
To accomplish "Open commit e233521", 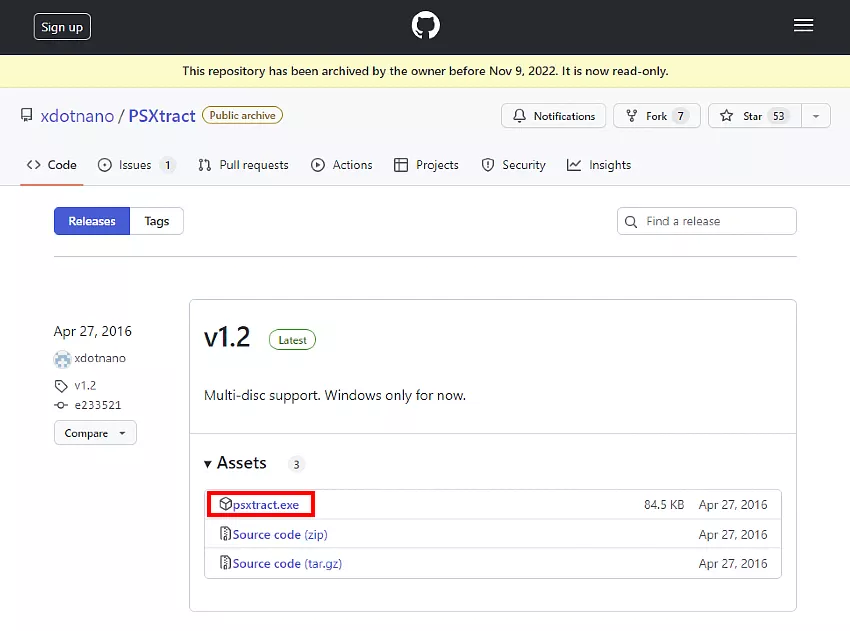I will tap(96, 405).
